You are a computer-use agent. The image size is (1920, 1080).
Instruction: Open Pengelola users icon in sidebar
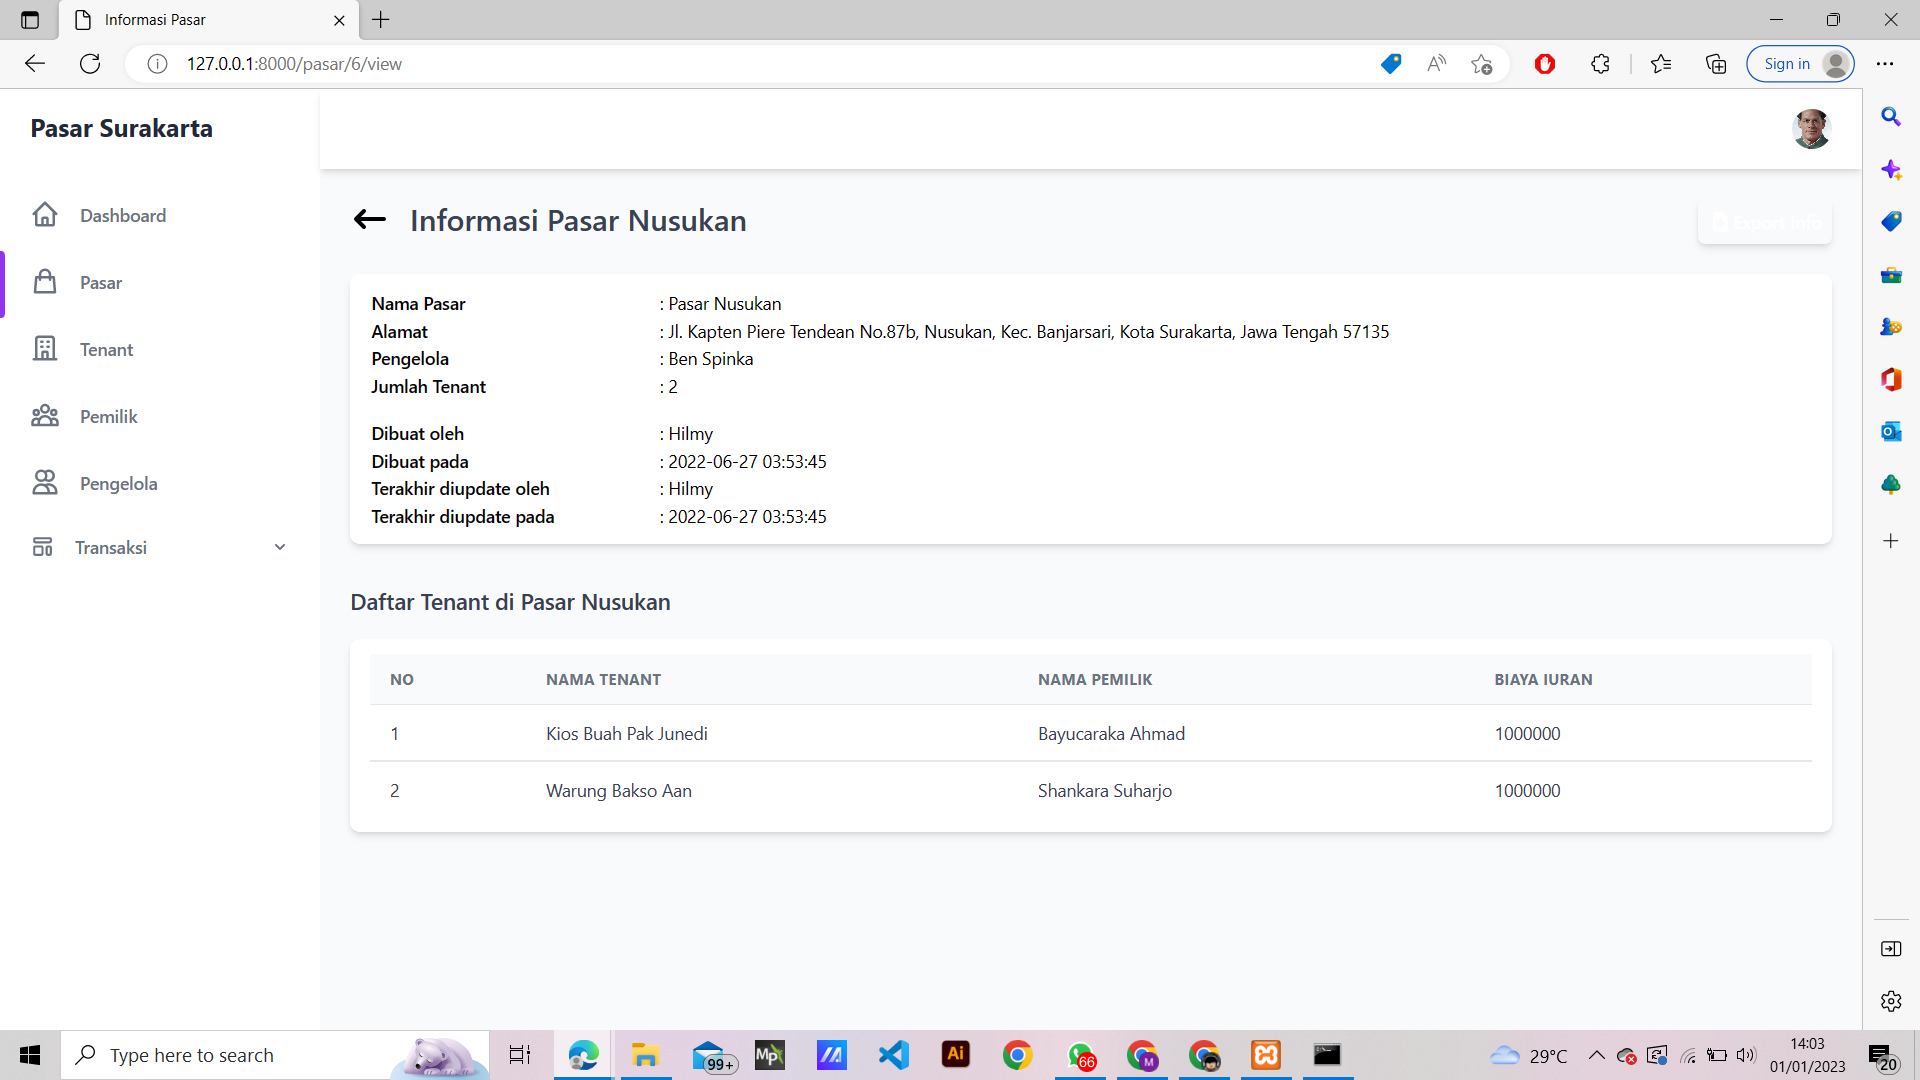click(x=45, y=483)
